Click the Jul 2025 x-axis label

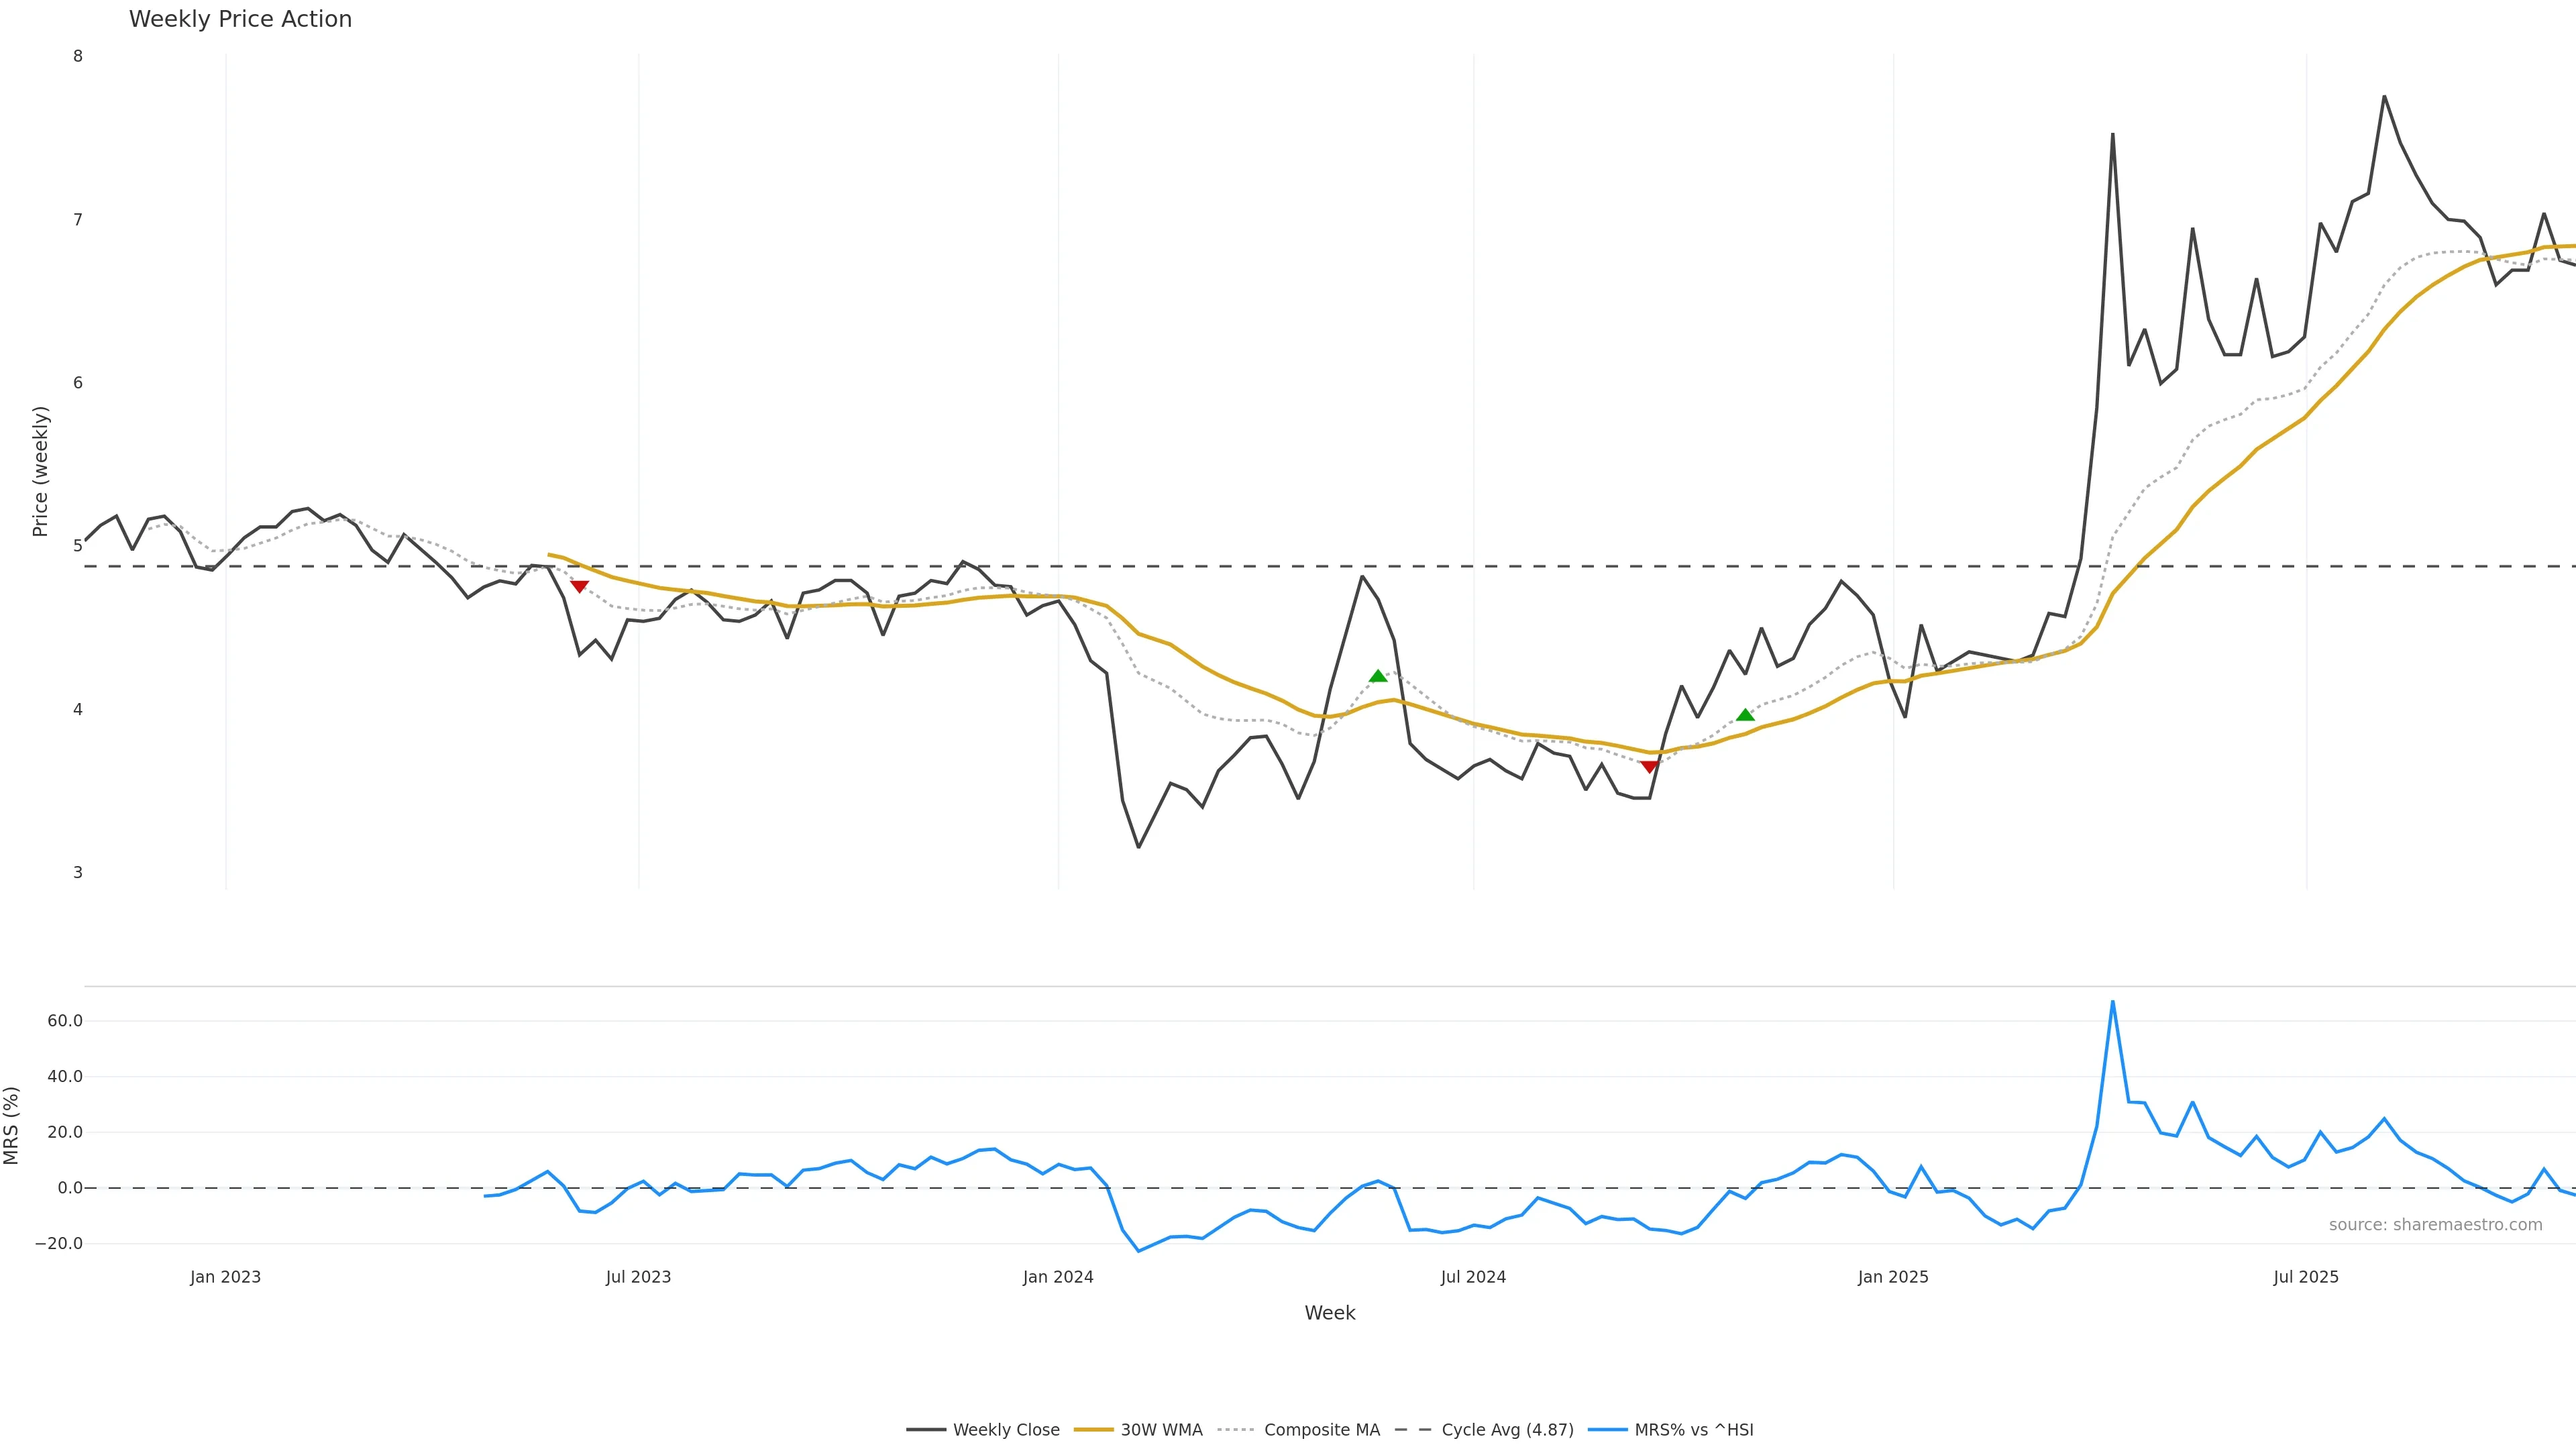tap(2306, 1277)
